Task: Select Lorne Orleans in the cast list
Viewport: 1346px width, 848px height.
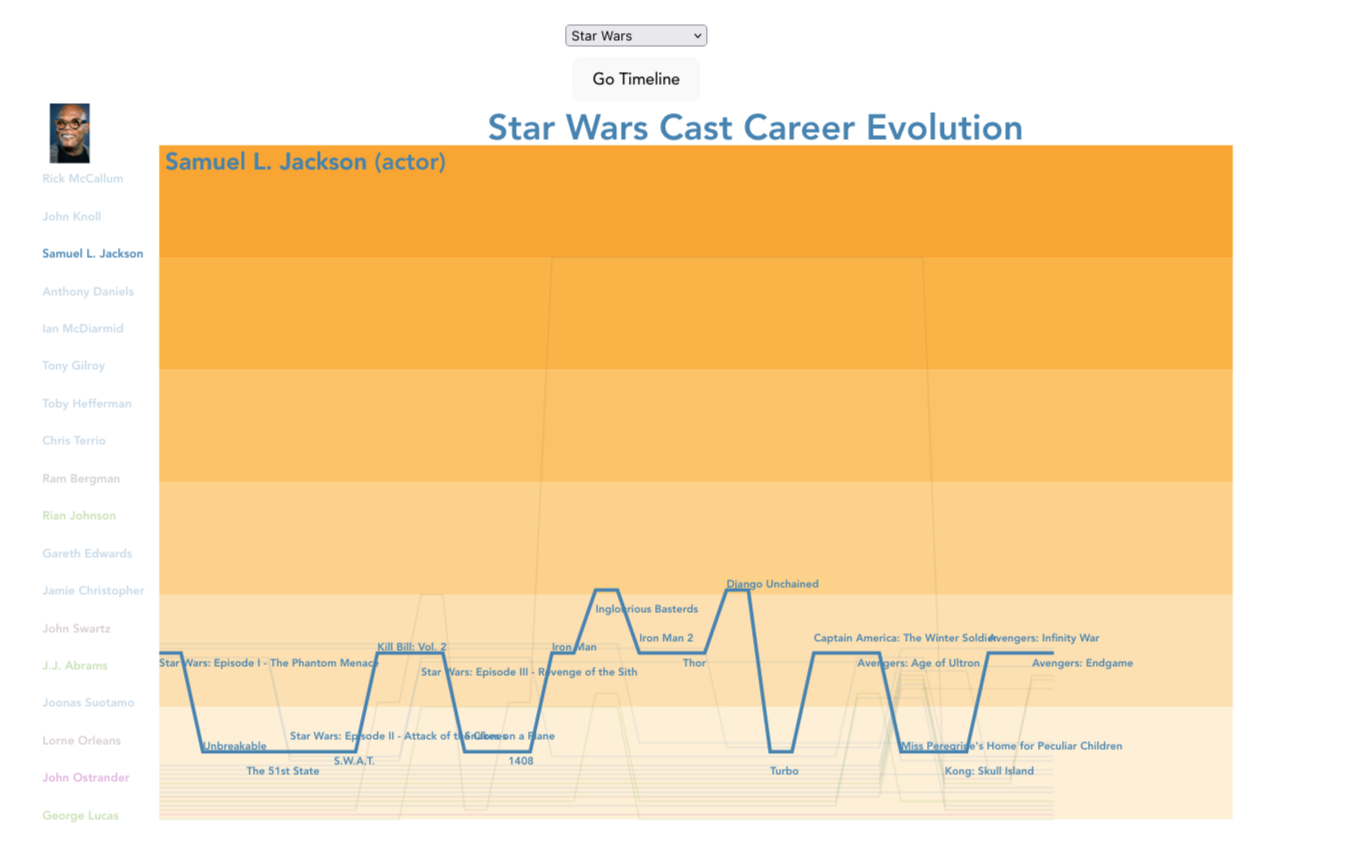Action: [x=81, y=741]
